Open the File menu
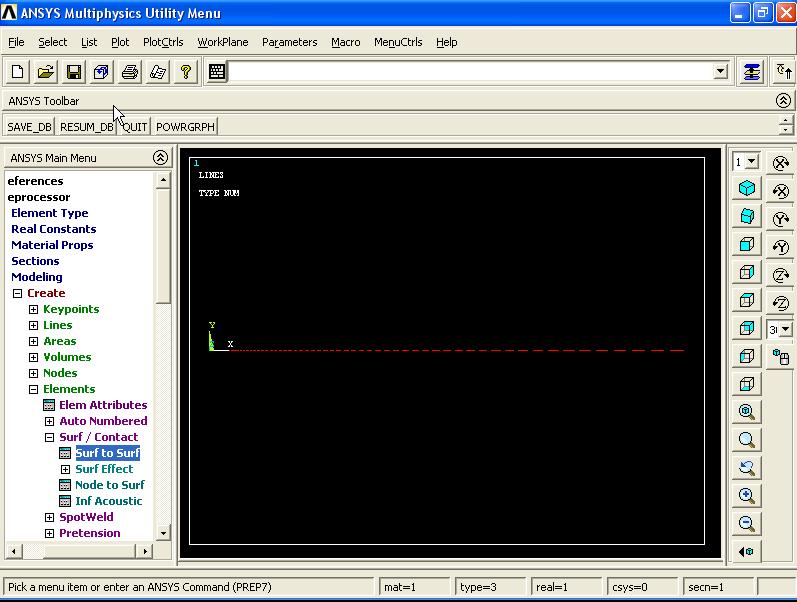The image size is (797, 602). tap(16, 42)
